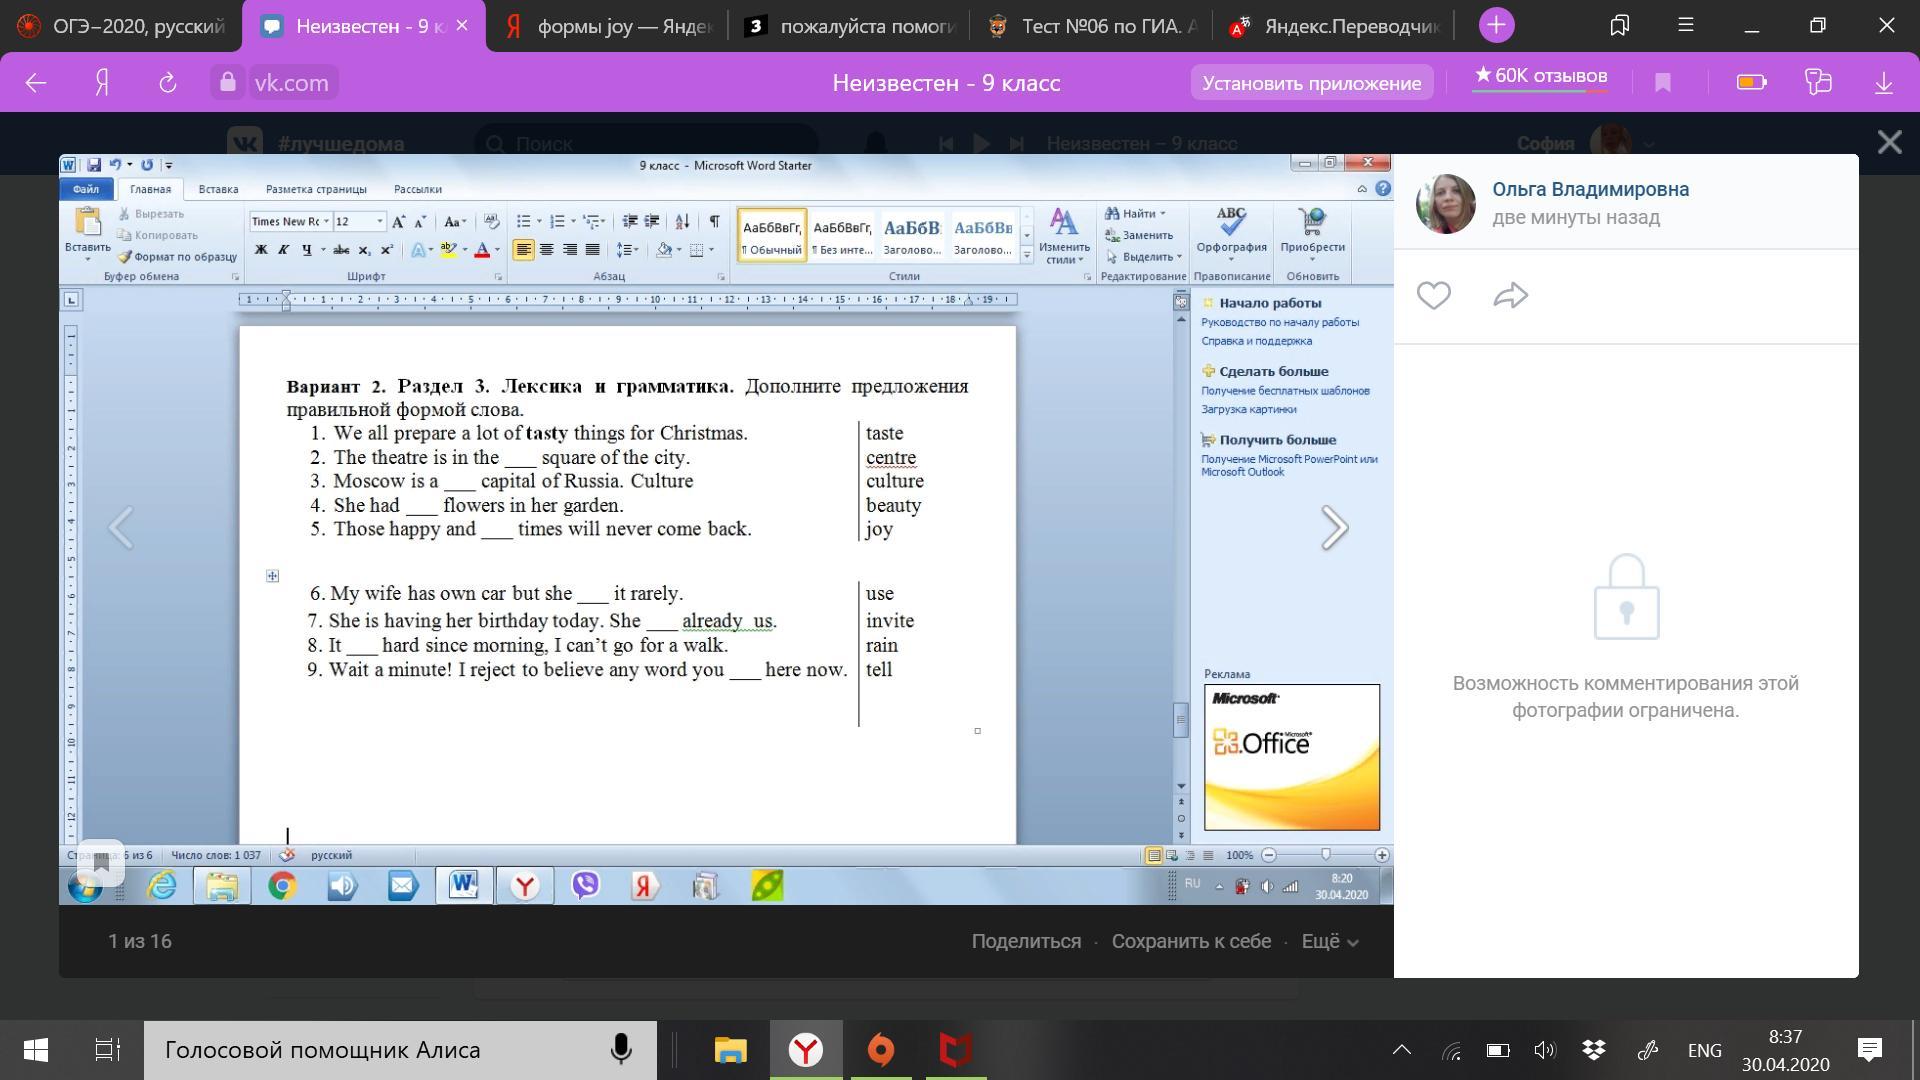Click Установить приложение button

pyautogui.click(x=1311, y=83)
